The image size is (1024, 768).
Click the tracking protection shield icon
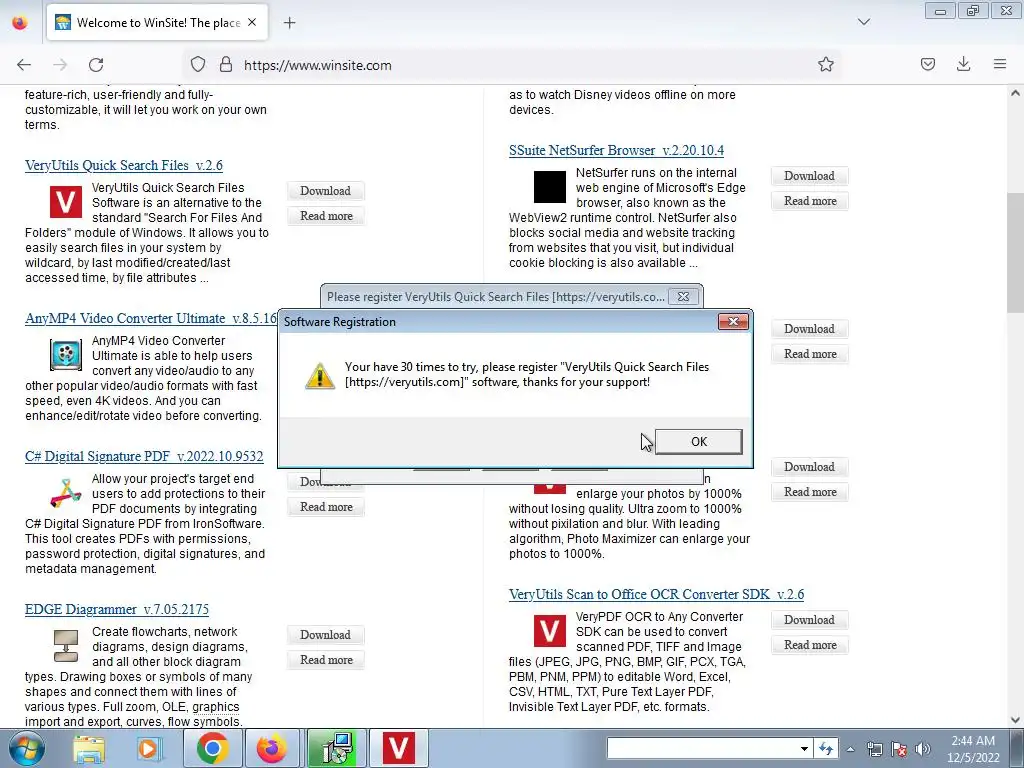pos(198,65)
